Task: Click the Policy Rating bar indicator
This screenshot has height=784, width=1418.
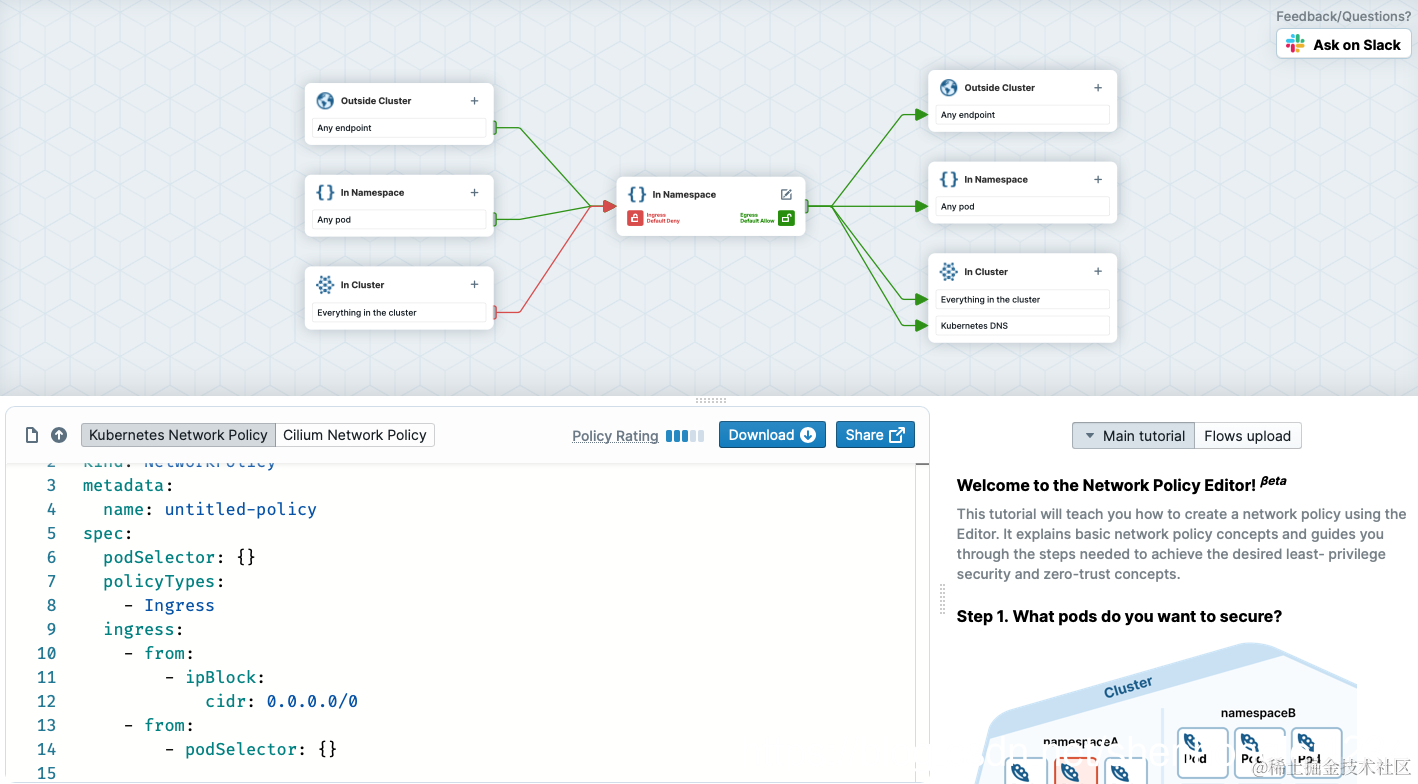Action: tap(685, 436)
